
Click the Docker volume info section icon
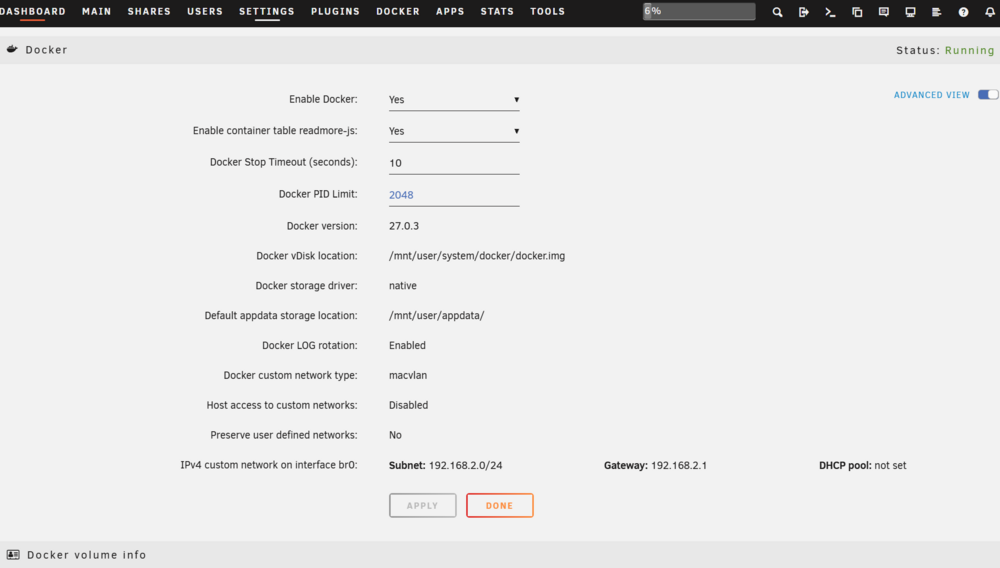click(x=13, y=555)
